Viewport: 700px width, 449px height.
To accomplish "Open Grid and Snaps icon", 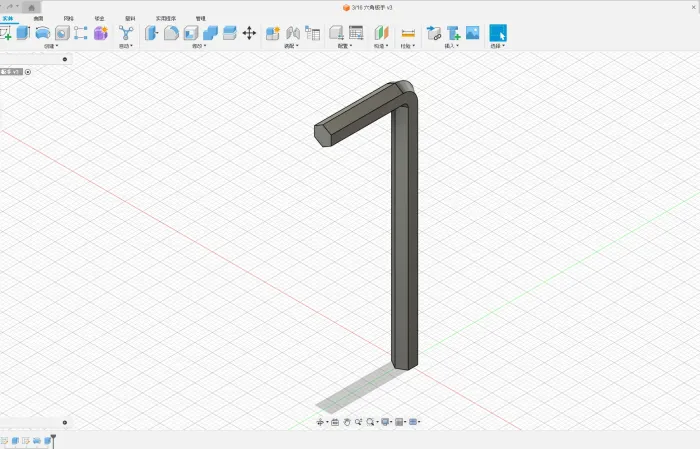I will pos(399,422).
